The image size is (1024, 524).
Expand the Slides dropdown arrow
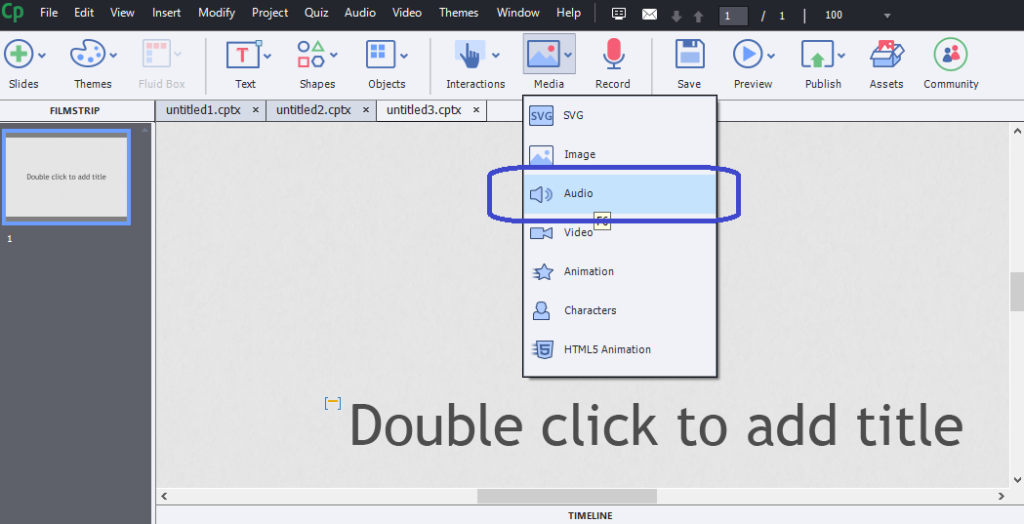pyautogui.click(x=42, y=56)
